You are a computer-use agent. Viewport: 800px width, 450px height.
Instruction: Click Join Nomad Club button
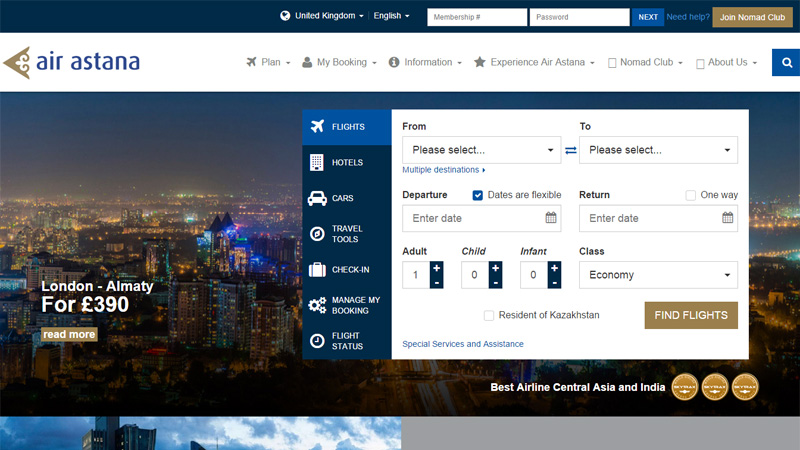(752, 17)
